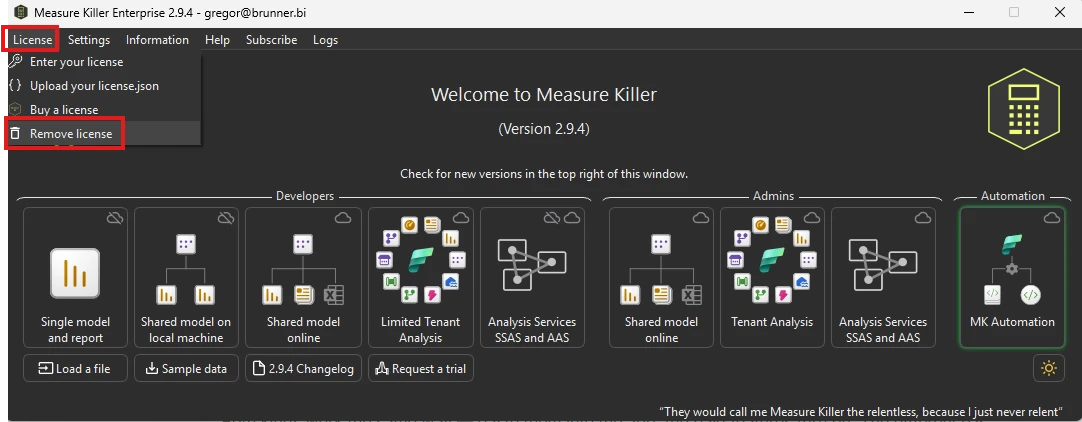Launch MK Automation tile
The image size is (1082, 422).
click(x=1012, y=278)
